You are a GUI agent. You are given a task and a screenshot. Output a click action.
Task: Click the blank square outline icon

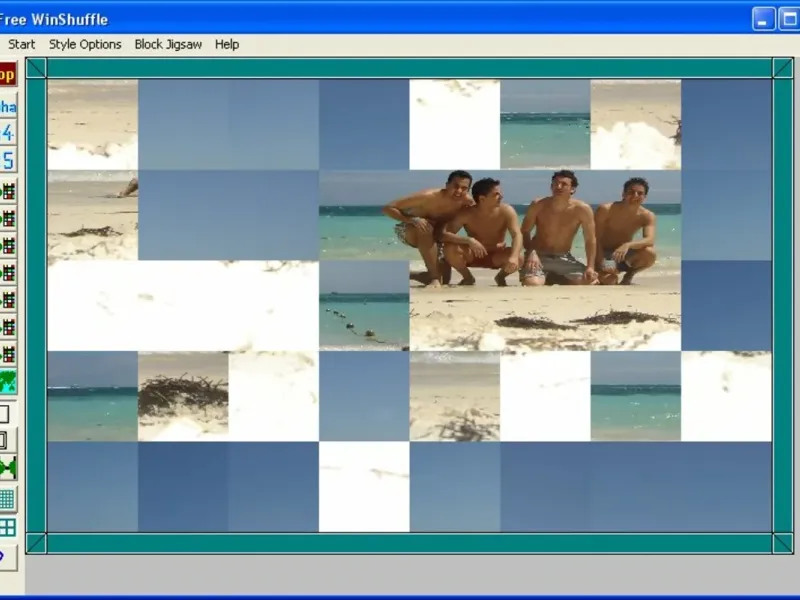5,414
